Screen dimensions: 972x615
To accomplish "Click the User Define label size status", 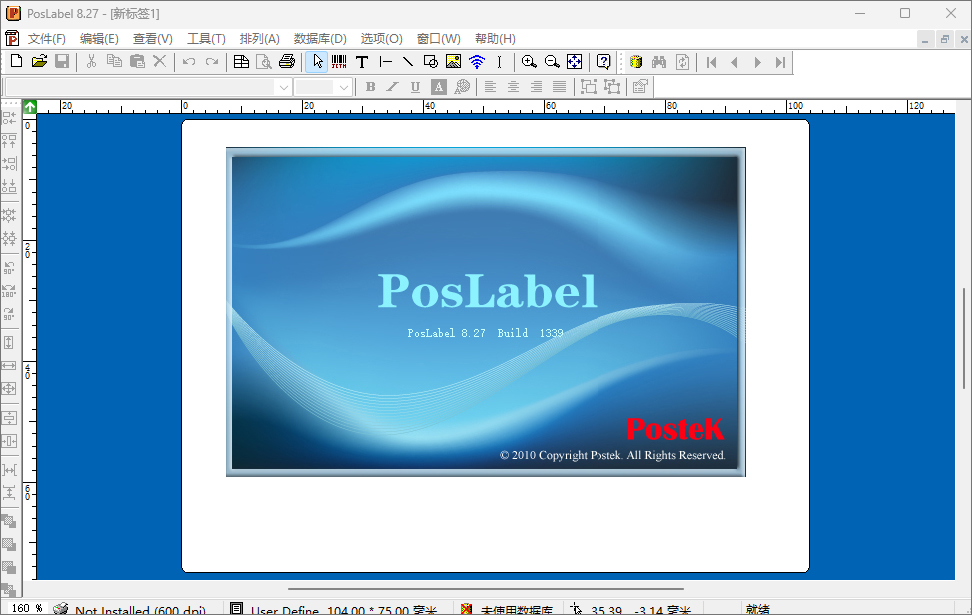I will tap(344, 609).
